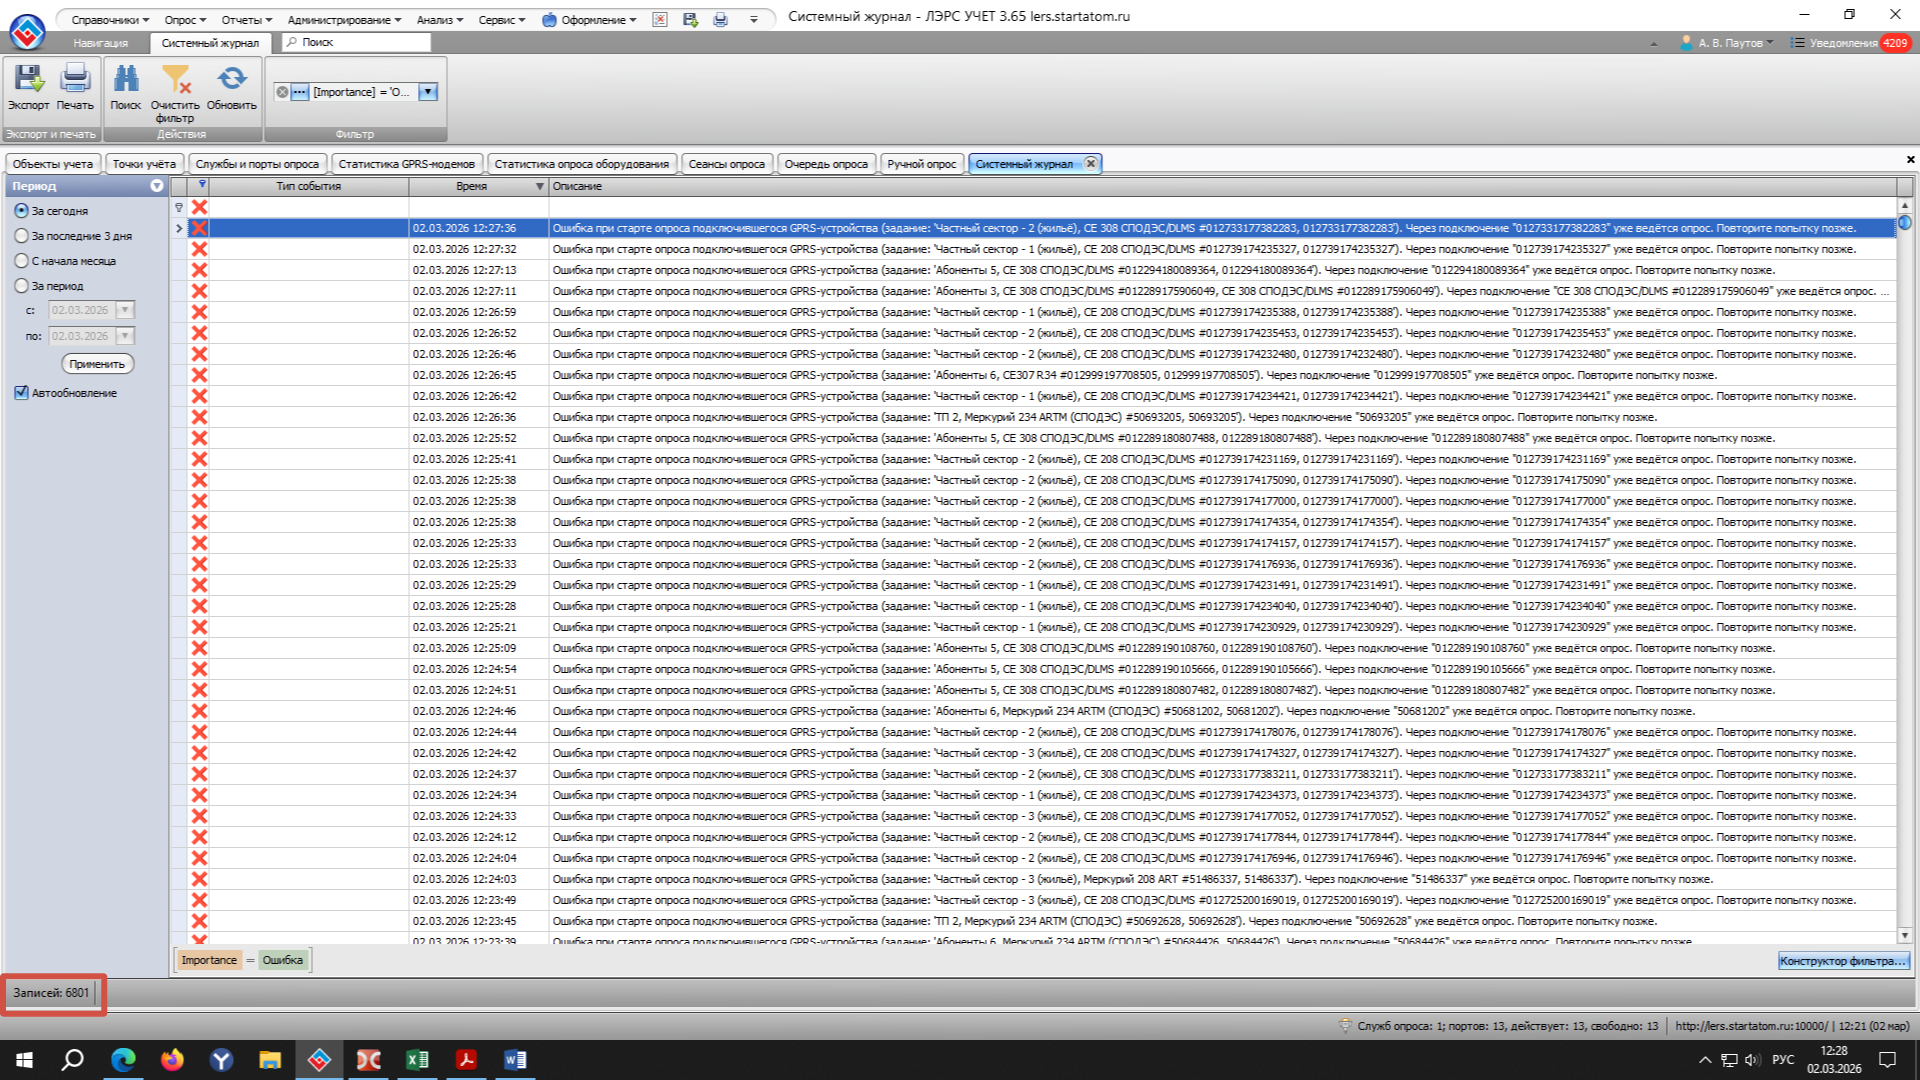Screen dimensions: 1920x1080
Task: Click the Export (Экспорт) toolbar icon
Action: pyautogui.click(x=28, y=80)
